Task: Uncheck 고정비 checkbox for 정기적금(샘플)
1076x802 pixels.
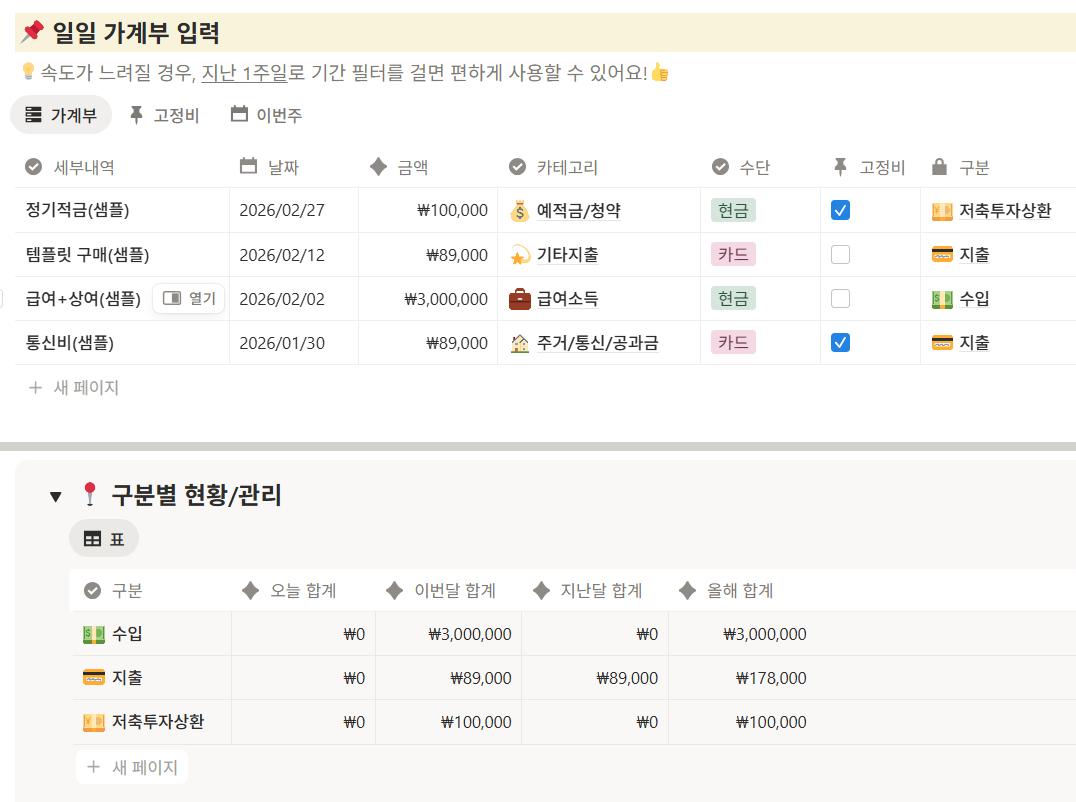Action: [x=840, y=210]
